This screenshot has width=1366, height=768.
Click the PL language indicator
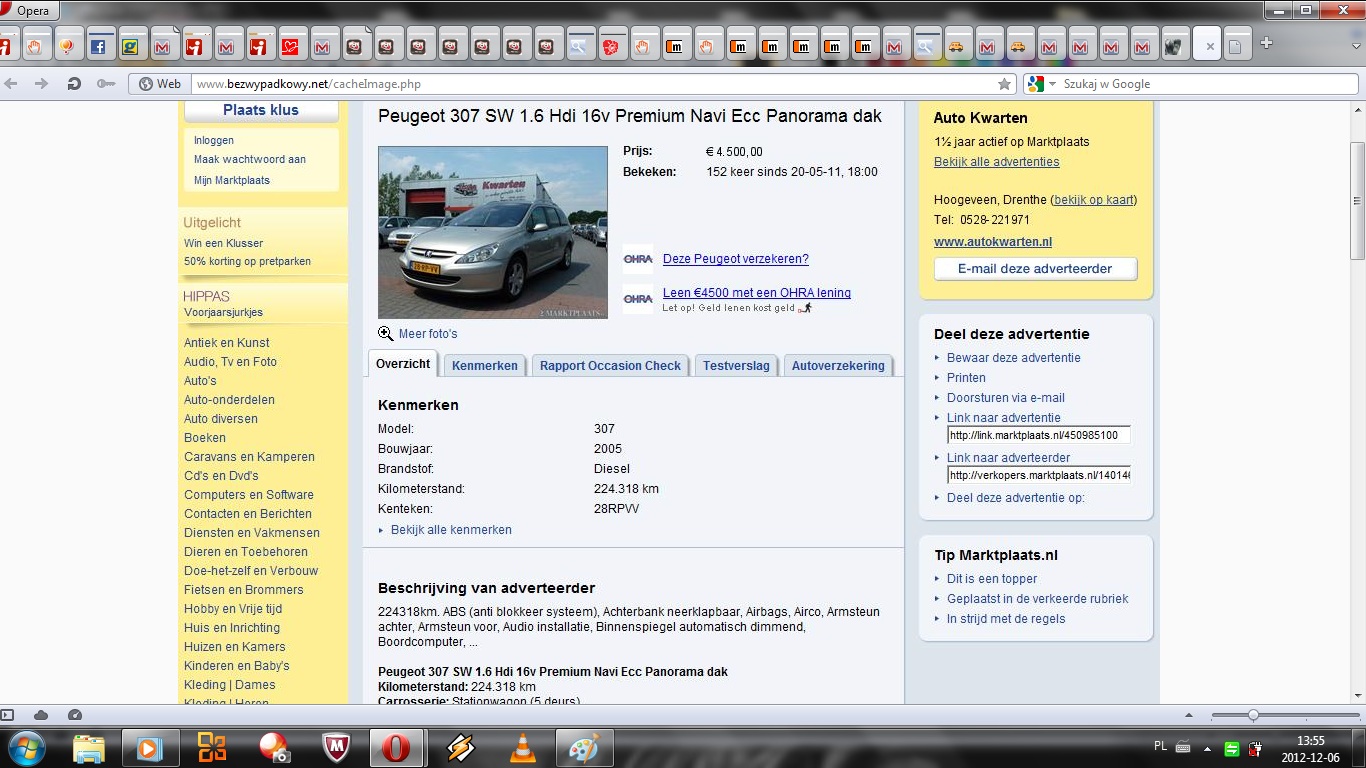[x=1160, y=747]
